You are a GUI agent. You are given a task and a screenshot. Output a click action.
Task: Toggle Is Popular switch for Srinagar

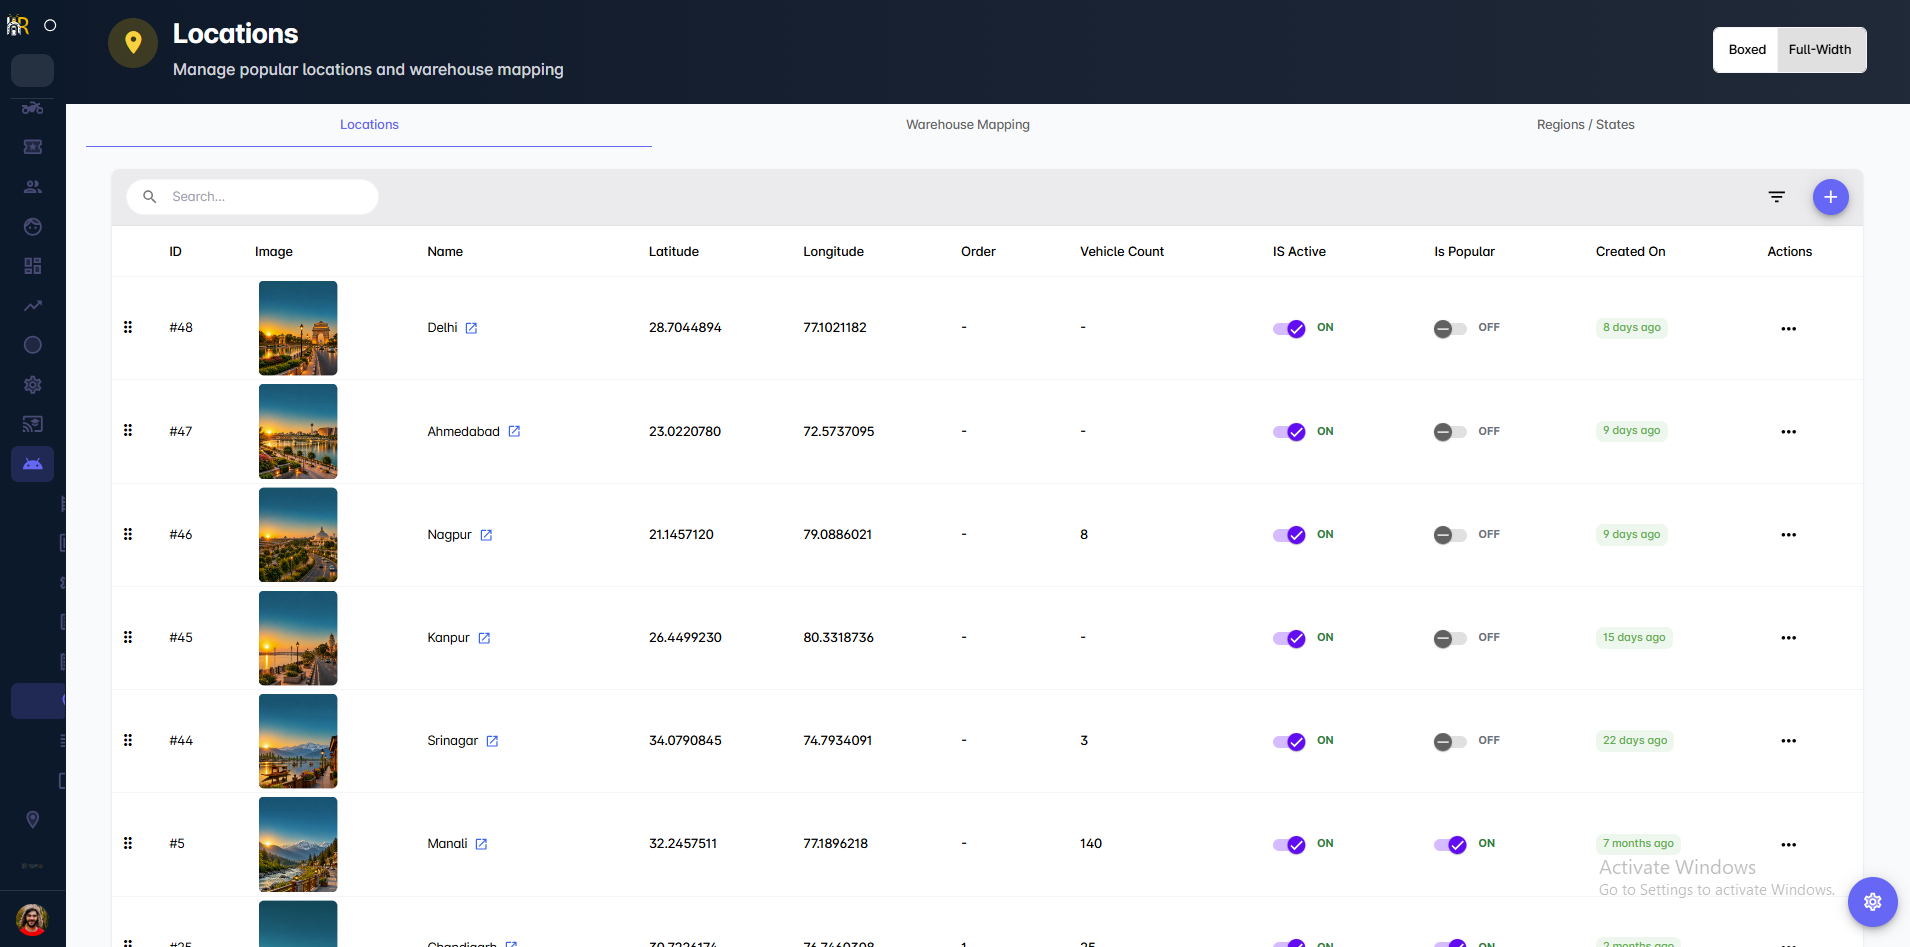tap(1450, 742)
